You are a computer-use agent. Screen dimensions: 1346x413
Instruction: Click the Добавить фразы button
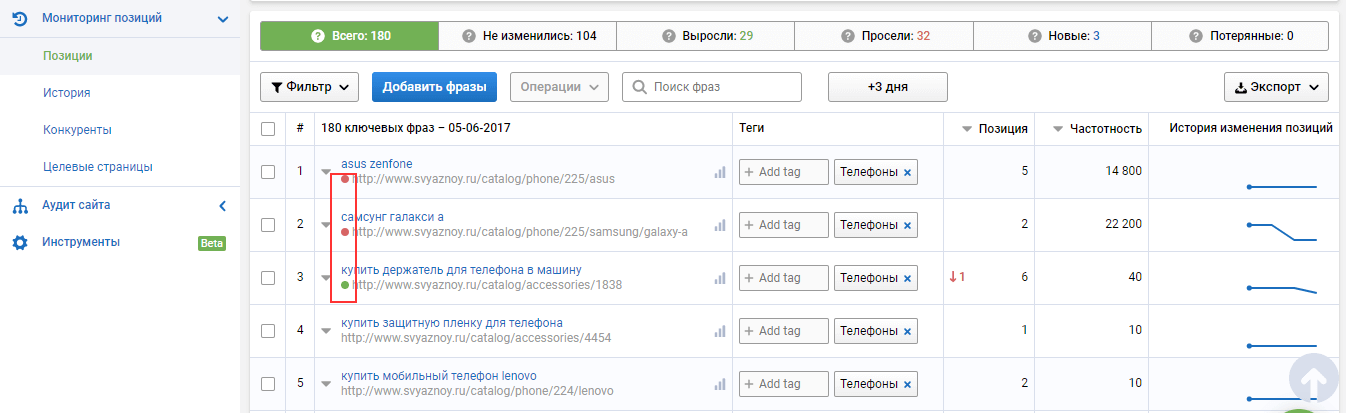[434, 87]
